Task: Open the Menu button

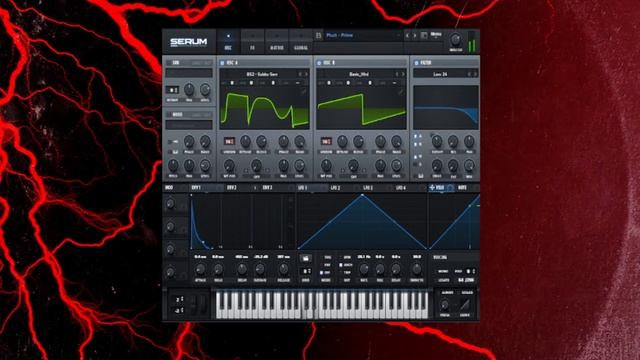Action: coord(436,34)
